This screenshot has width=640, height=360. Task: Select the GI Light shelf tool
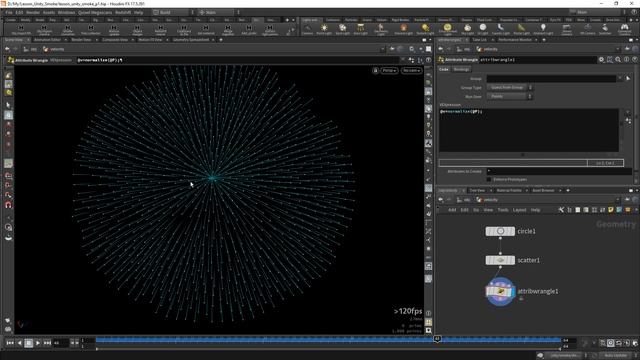(x=483, y=29)
